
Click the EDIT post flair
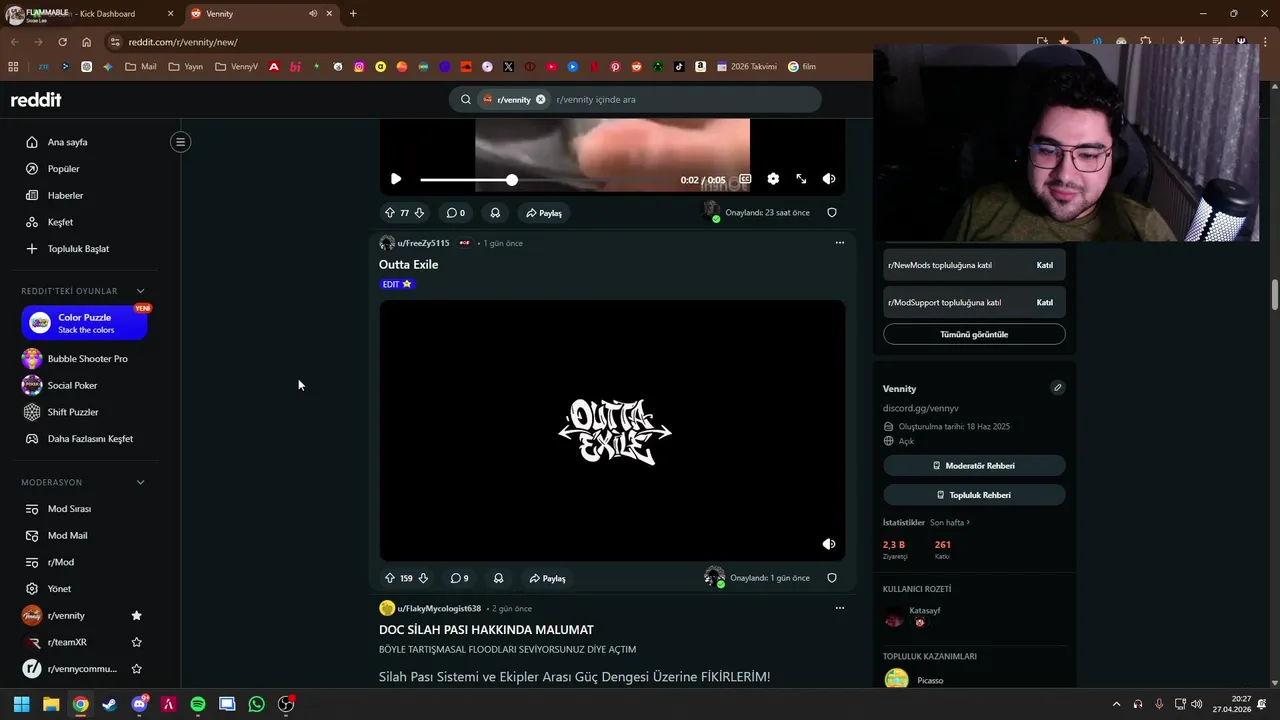point(397,284)
